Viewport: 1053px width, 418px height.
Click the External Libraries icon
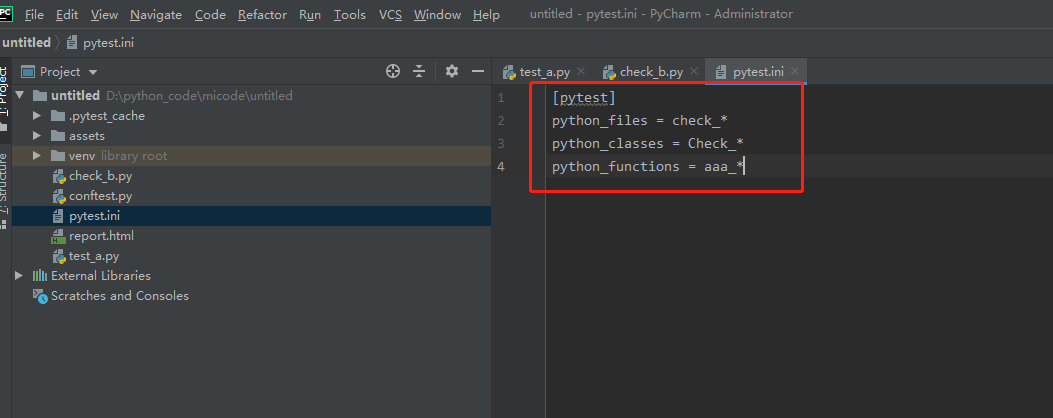(40, 276)
